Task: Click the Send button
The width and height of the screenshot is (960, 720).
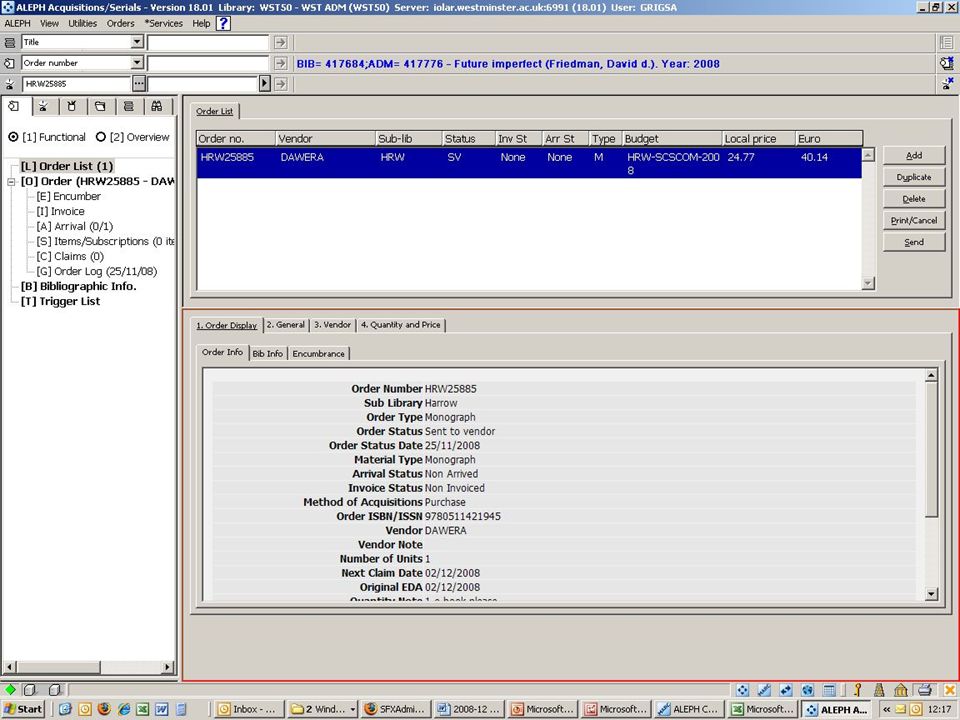Action: [913, 242]
